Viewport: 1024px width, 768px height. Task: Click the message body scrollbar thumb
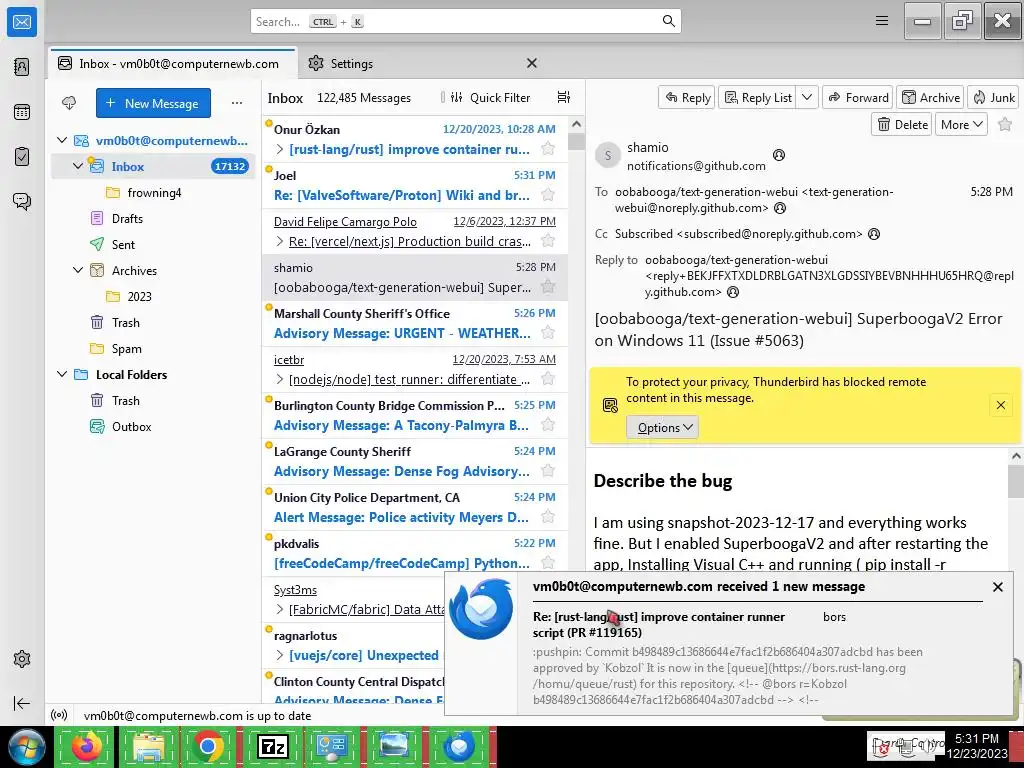click(1015, 482)
